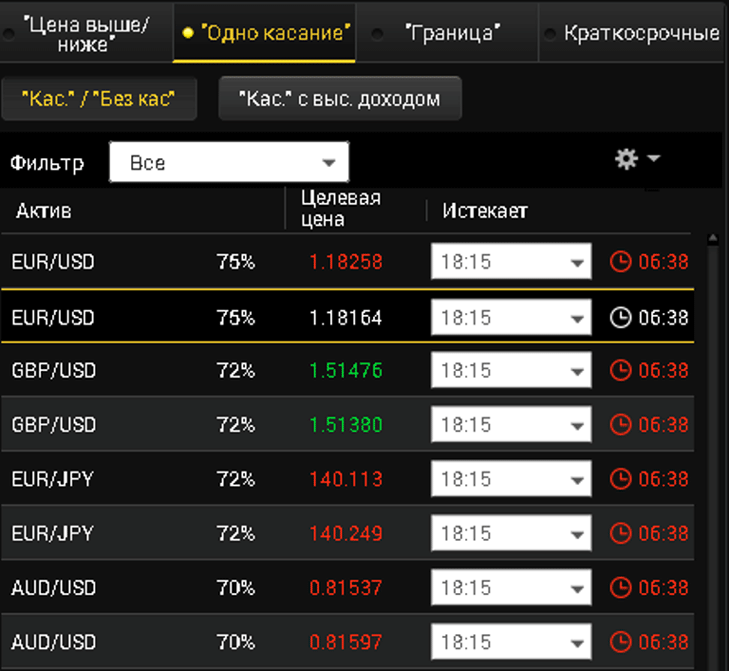The width and height of the screenshot is (729, 671).
Task: Click the clock icon for EUR/JPY 140.113
Action: [621, 479]
